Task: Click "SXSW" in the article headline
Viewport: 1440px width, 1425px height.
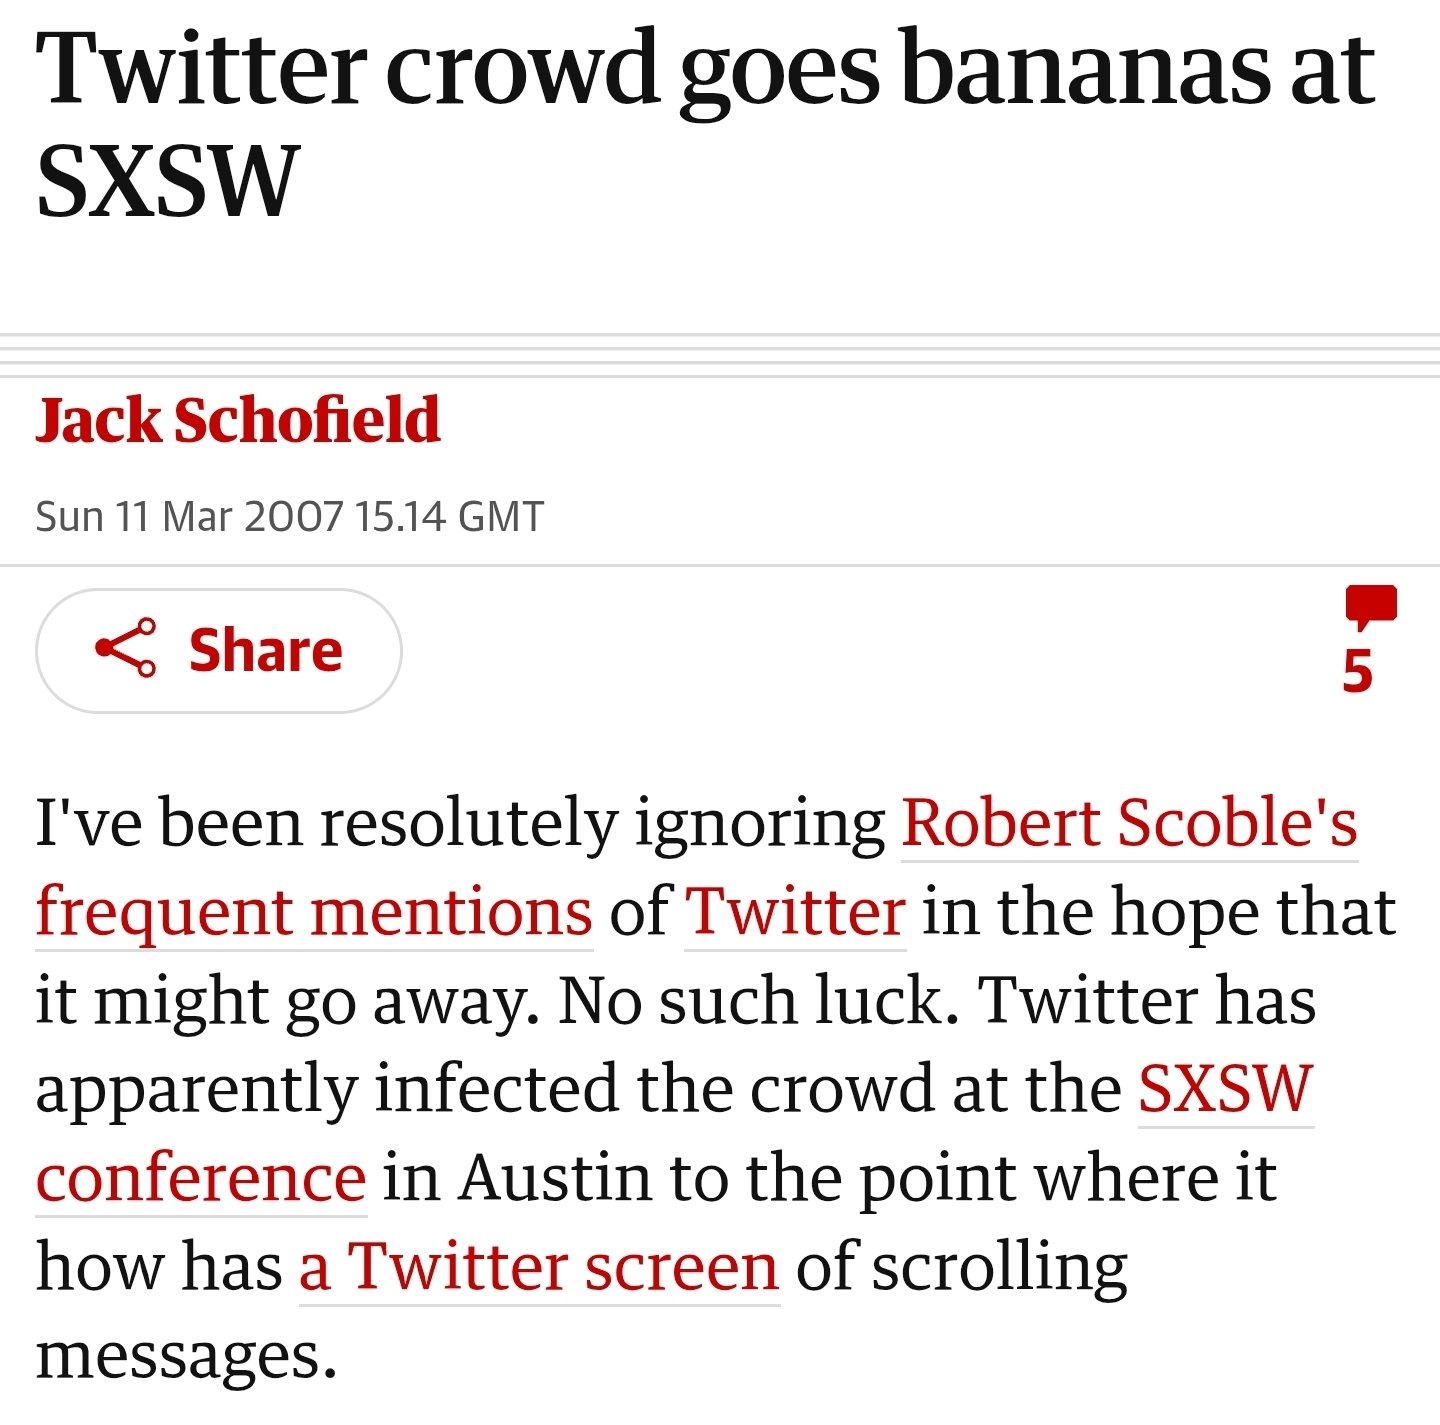Action: click(167, 182)
